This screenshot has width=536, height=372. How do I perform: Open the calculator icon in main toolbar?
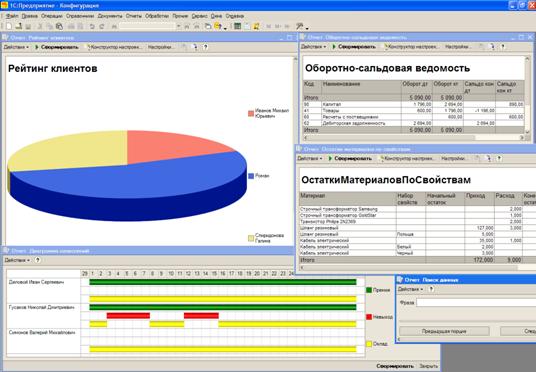tap(237, 26)
